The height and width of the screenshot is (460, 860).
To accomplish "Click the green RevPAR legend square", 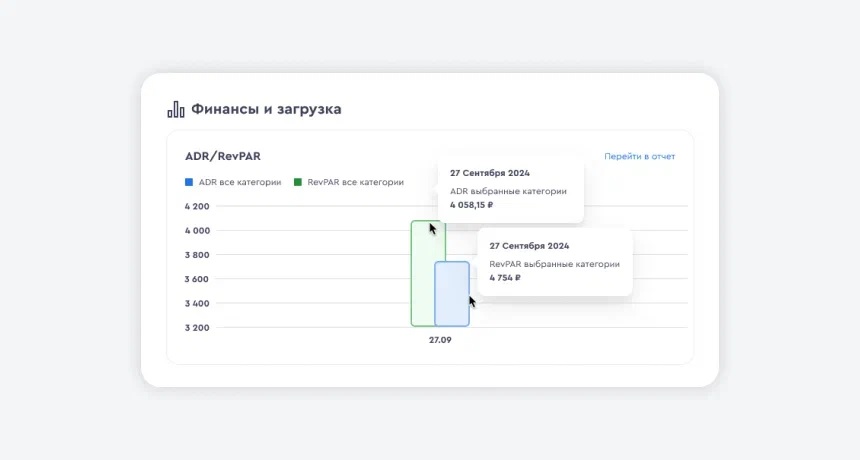I will [298, 182].
